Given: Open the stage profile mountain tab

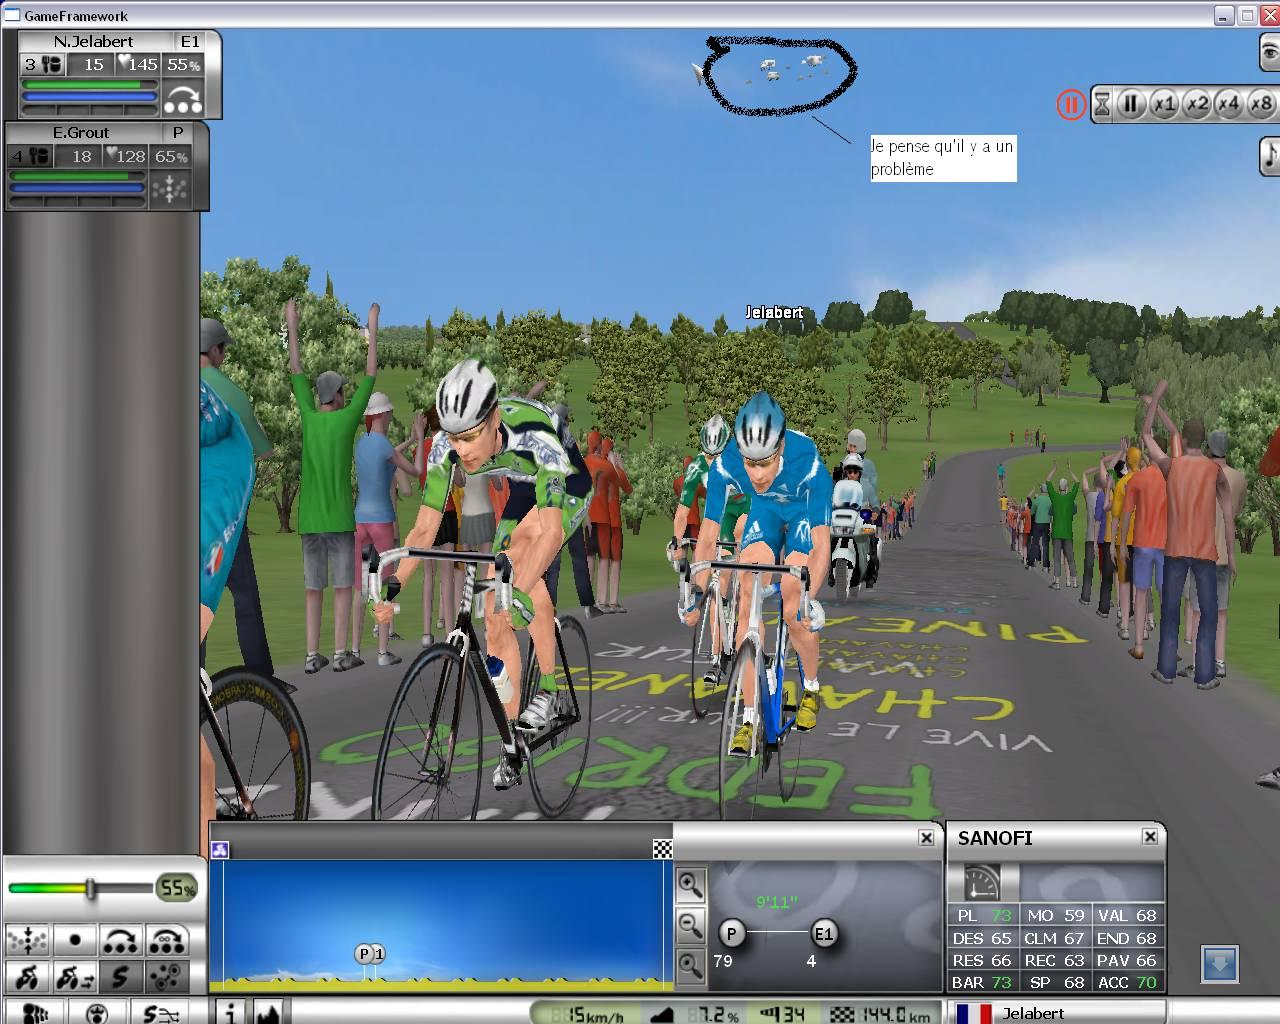Looking at the screenshot, I should [268, 1012].
